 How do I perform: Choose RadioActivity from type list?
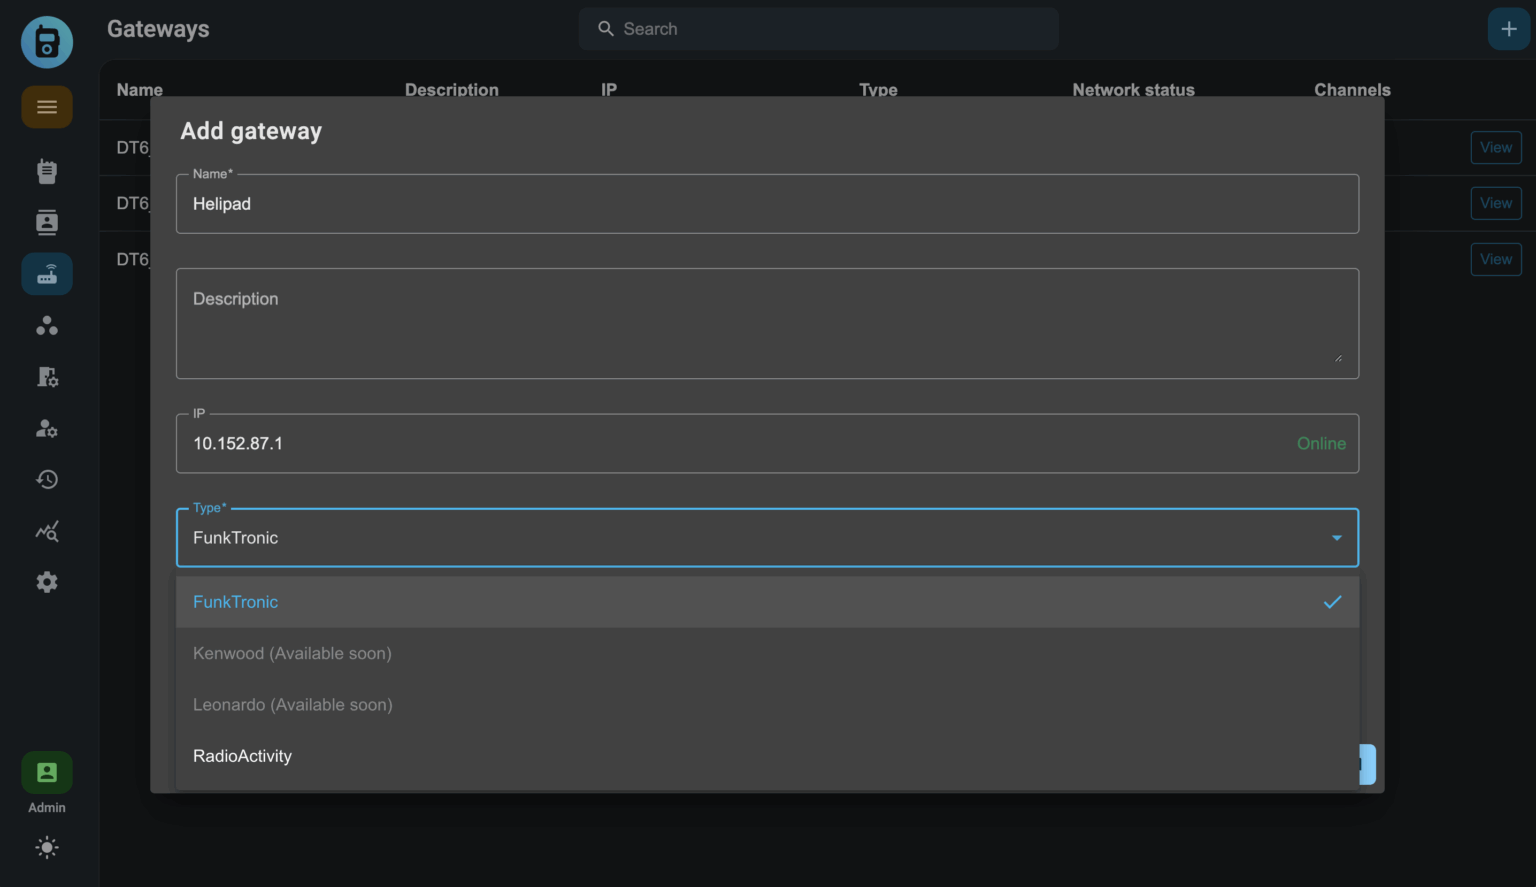point(243,756)
